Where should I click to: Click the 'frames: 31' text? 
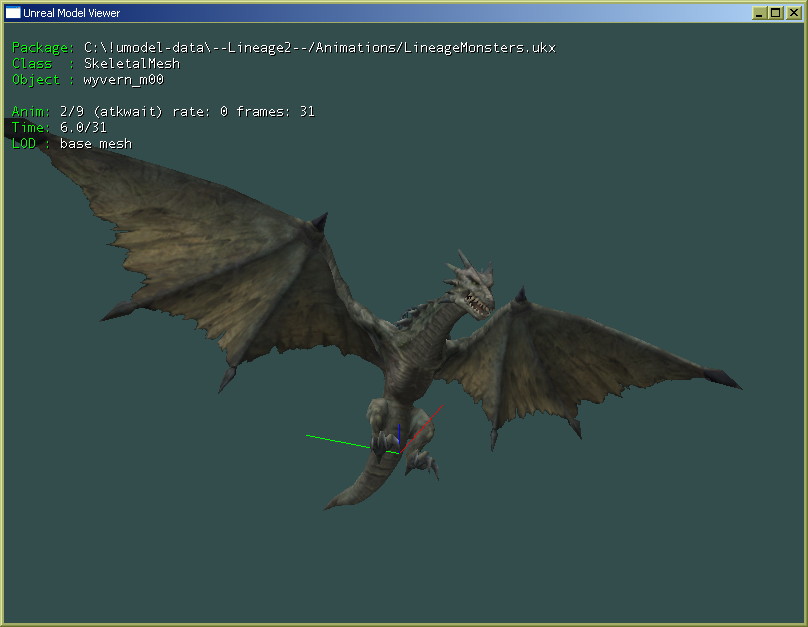[x=275, y=111]
